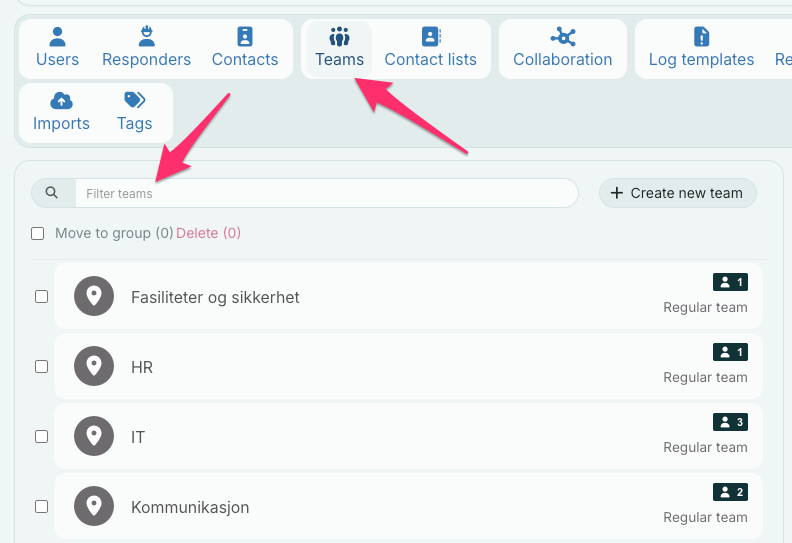The height and width of the screenshot is (543, 792).
Task: Click the Create new team button
Action: pyautogui.click(x=677, y=193)
